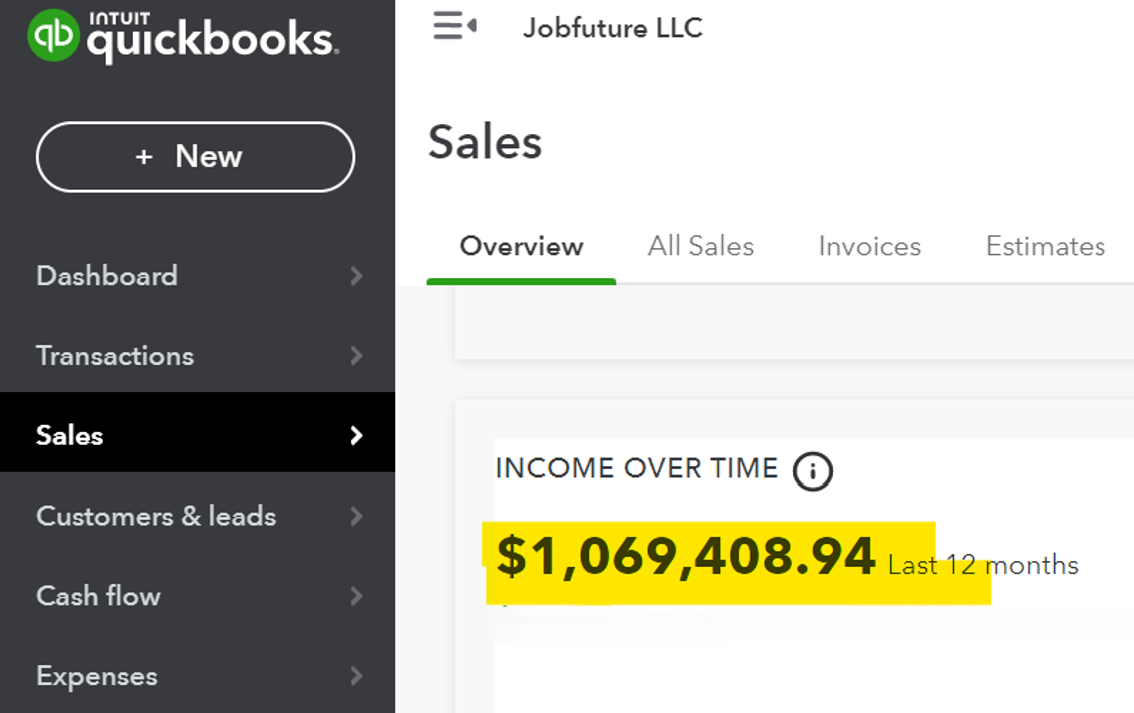The width and height of the screenshot is (1134, 713).
Task: Click the $1,069,408.94 income total
Action: pos(686,557)
